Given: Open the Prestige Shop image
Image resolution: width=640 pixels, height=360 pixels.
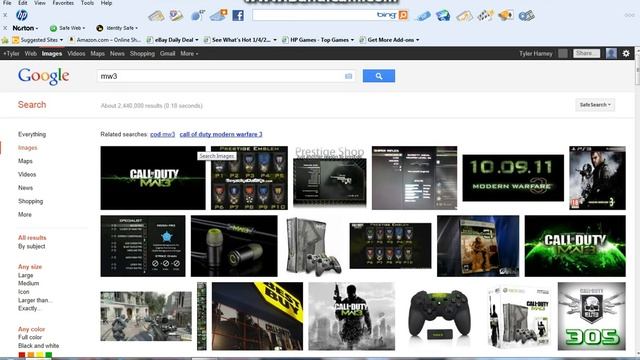Looking at the screenshot, I should click(330, 177).
